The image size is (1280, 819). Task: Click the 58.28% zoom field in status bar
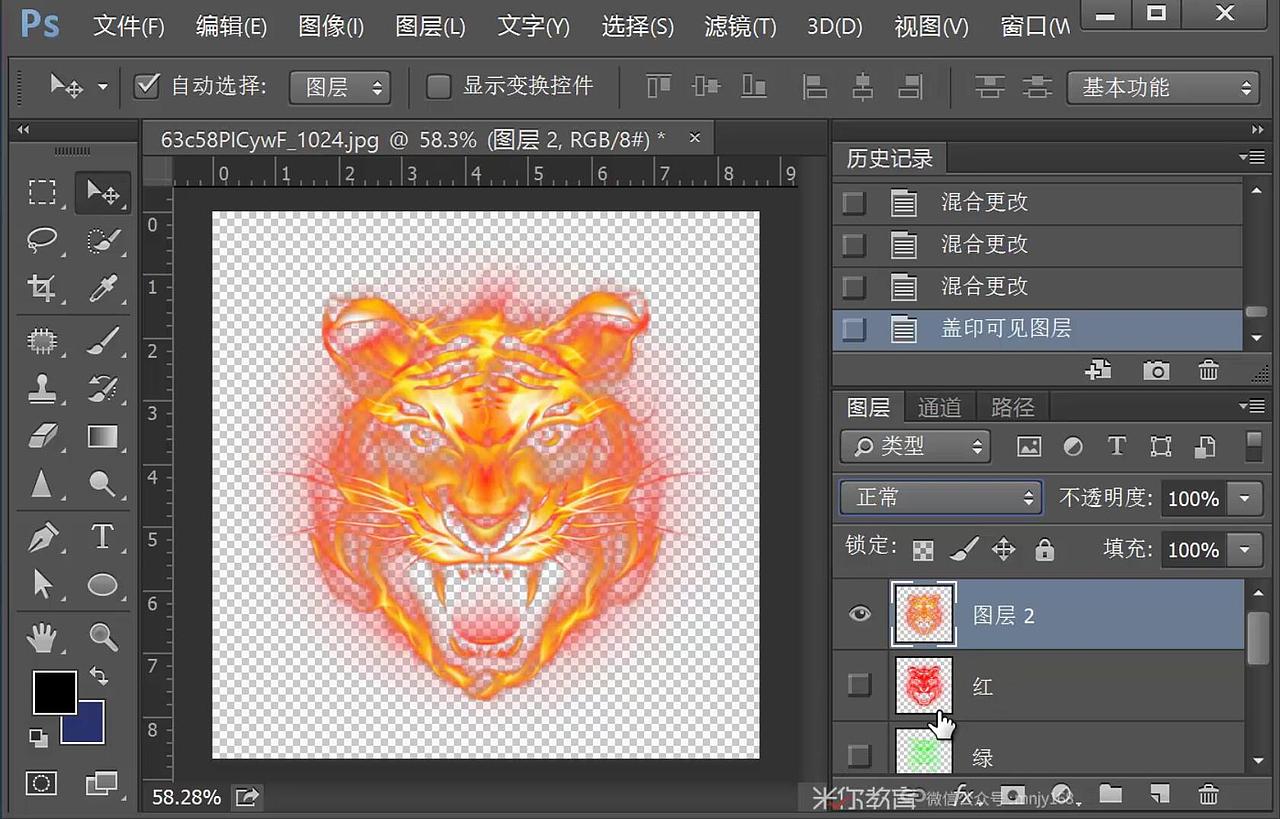point(187,797)
